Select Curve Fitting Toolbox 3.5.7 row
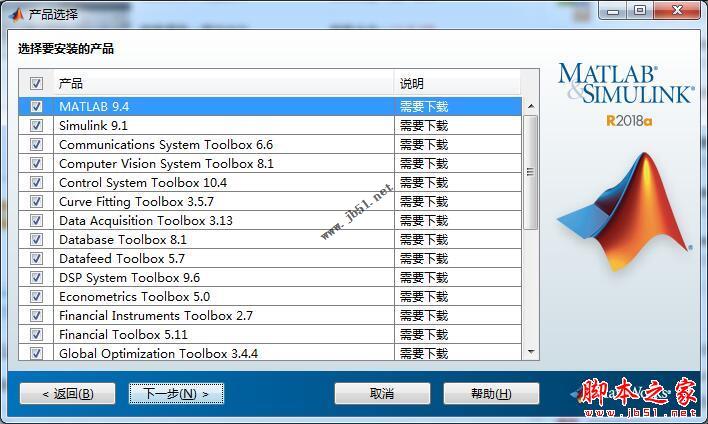The image size is (708, 424). [270, 201]
